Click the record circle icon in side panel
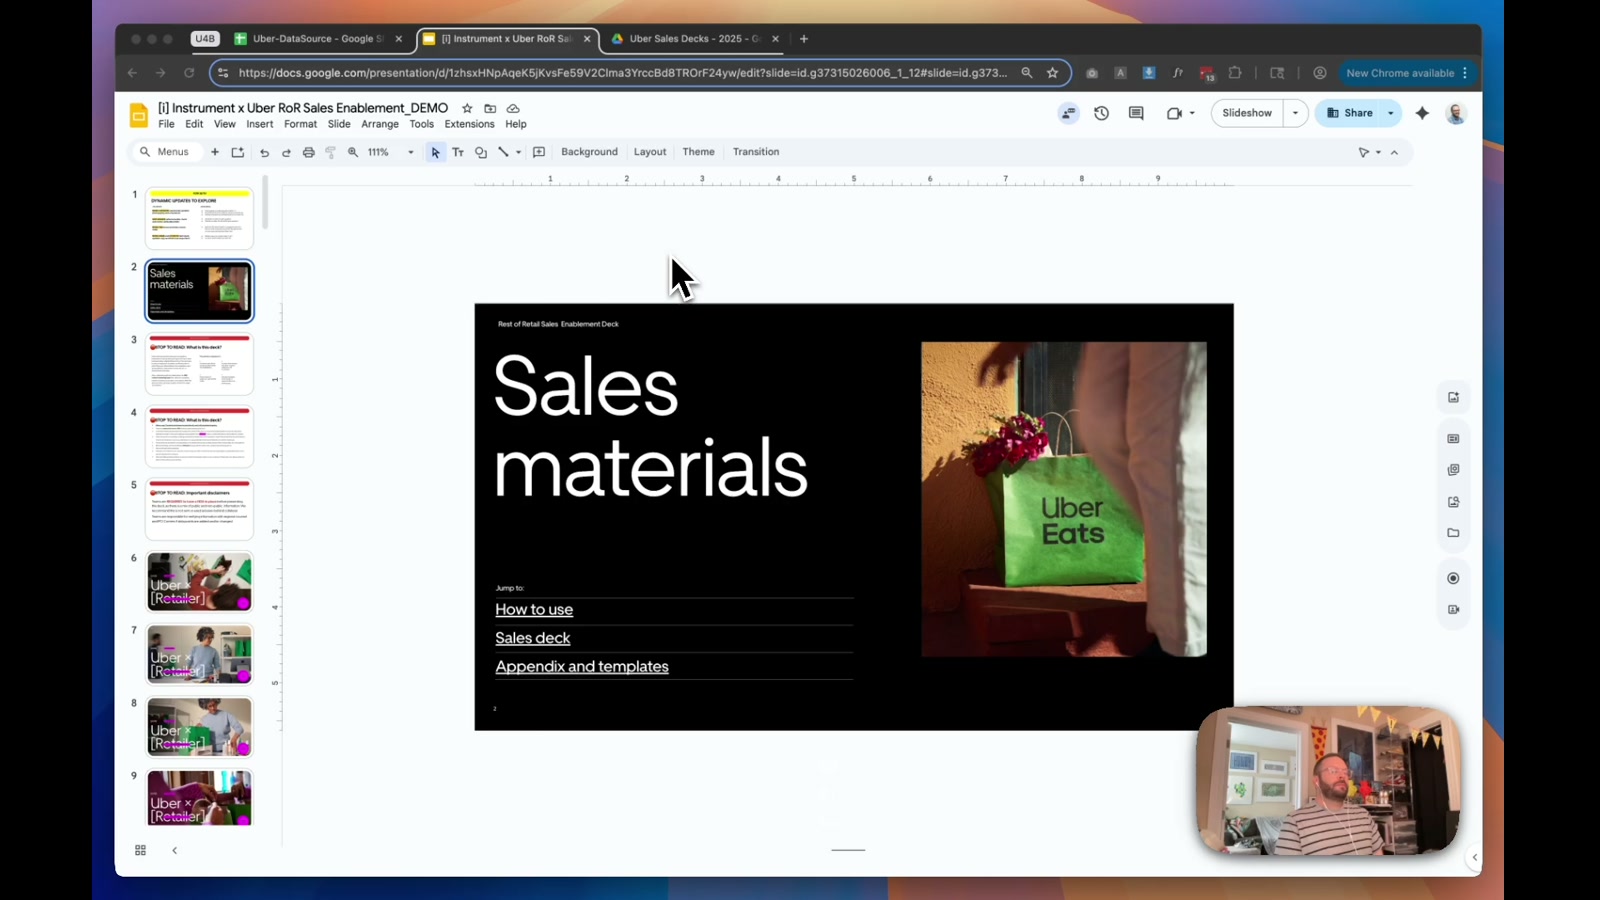Image resolution: width=1600 pixels, height=900 pixels. point(1453,578)
